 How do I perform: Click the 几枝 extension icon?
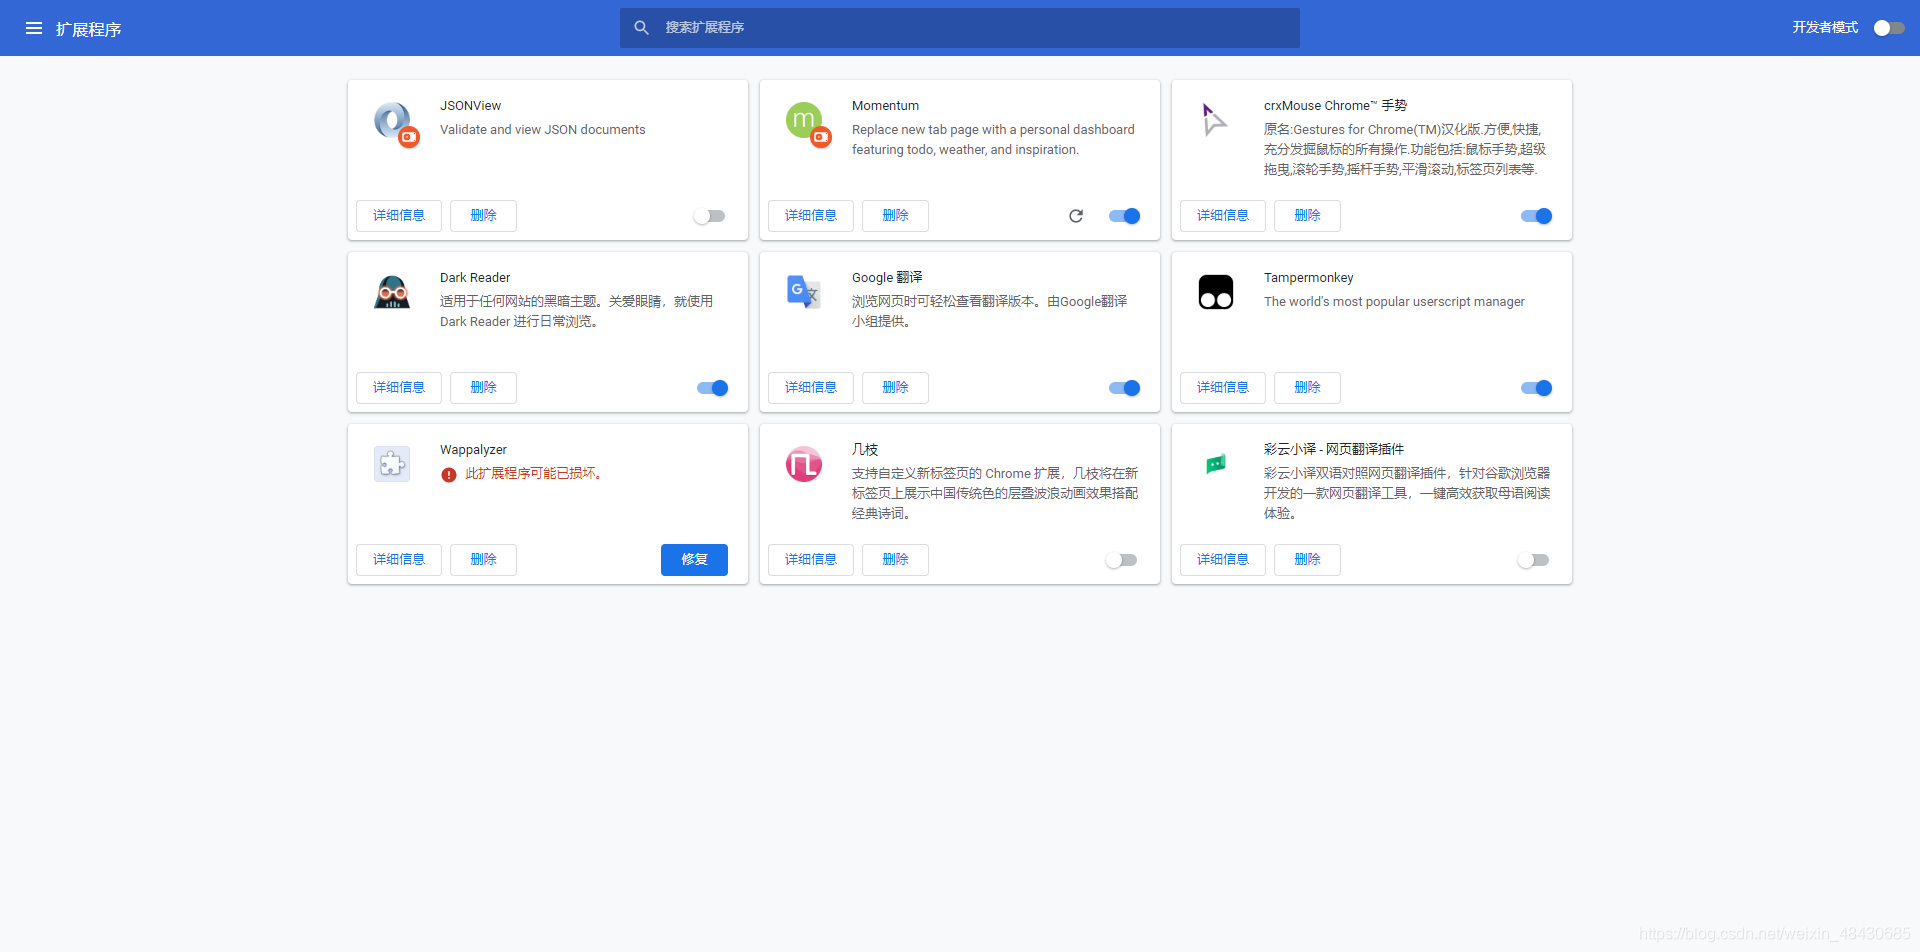pyautogui.click(x=803, y=464)
